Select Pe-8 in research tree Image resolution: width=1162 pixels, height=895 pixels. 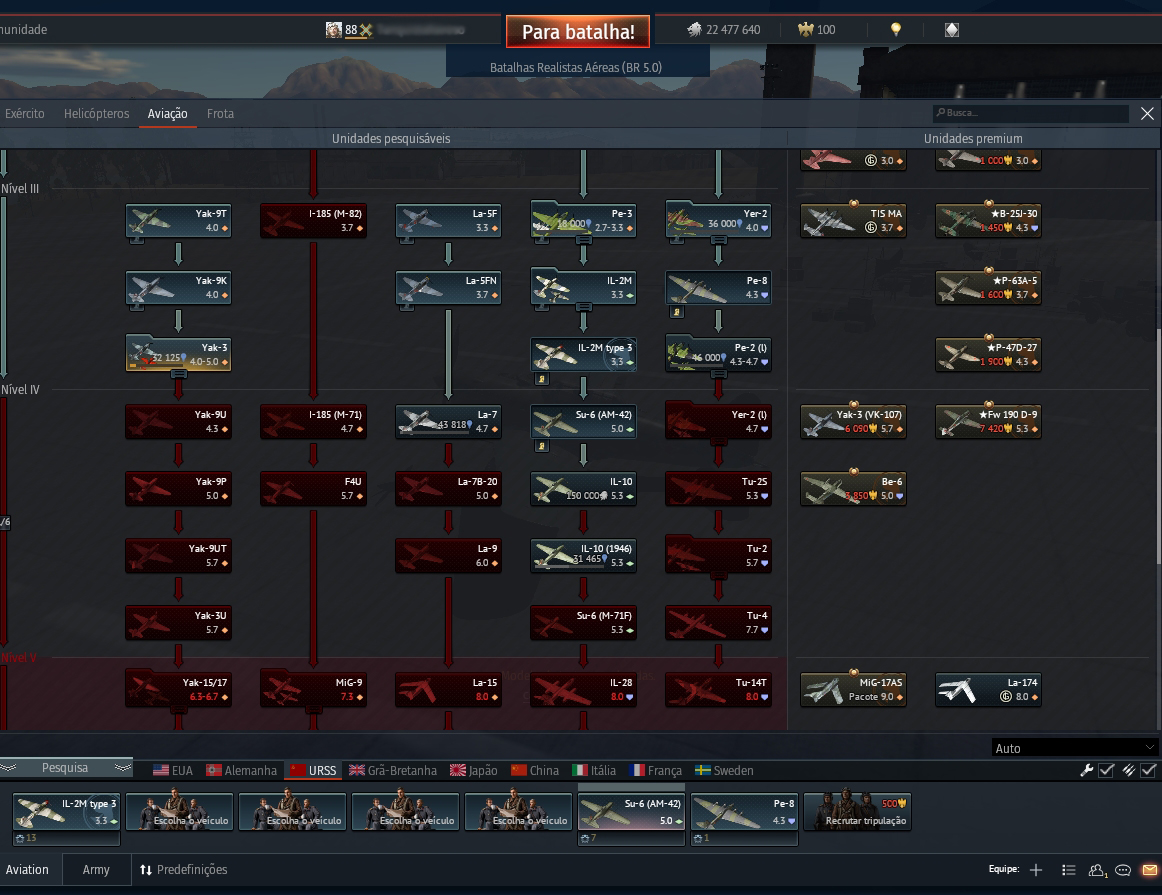pos(718,287)
